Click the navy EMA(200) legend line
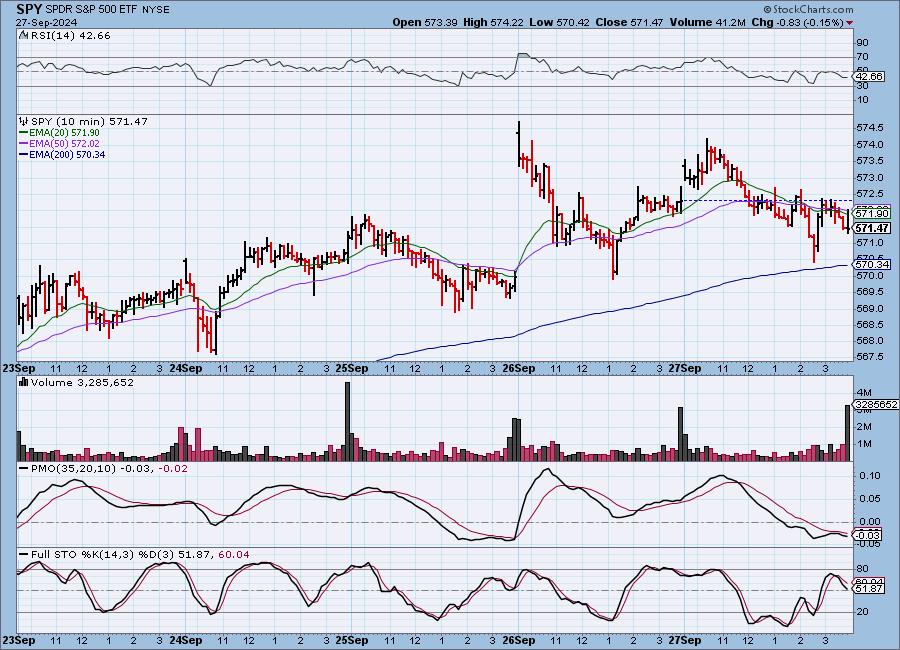This screenshot has height=650, width=900. [24, 154]
